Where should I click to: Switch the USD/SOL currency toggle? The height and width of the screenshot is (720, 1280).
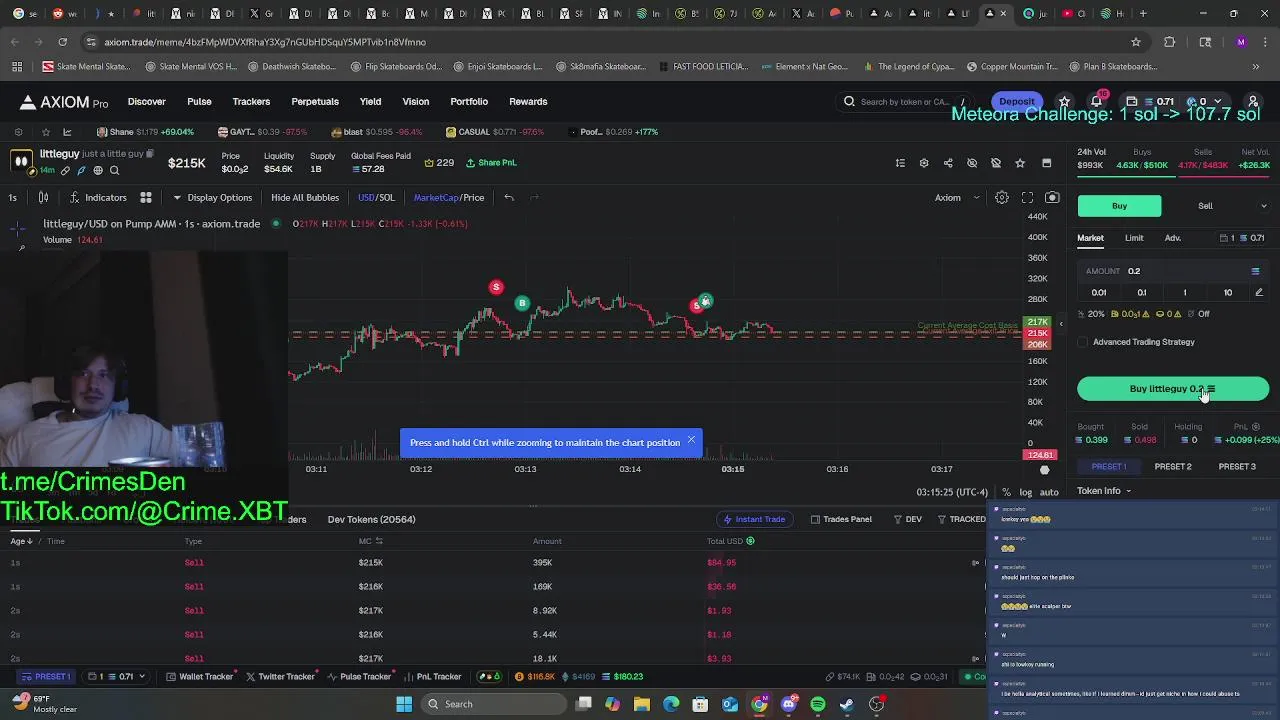376,198
